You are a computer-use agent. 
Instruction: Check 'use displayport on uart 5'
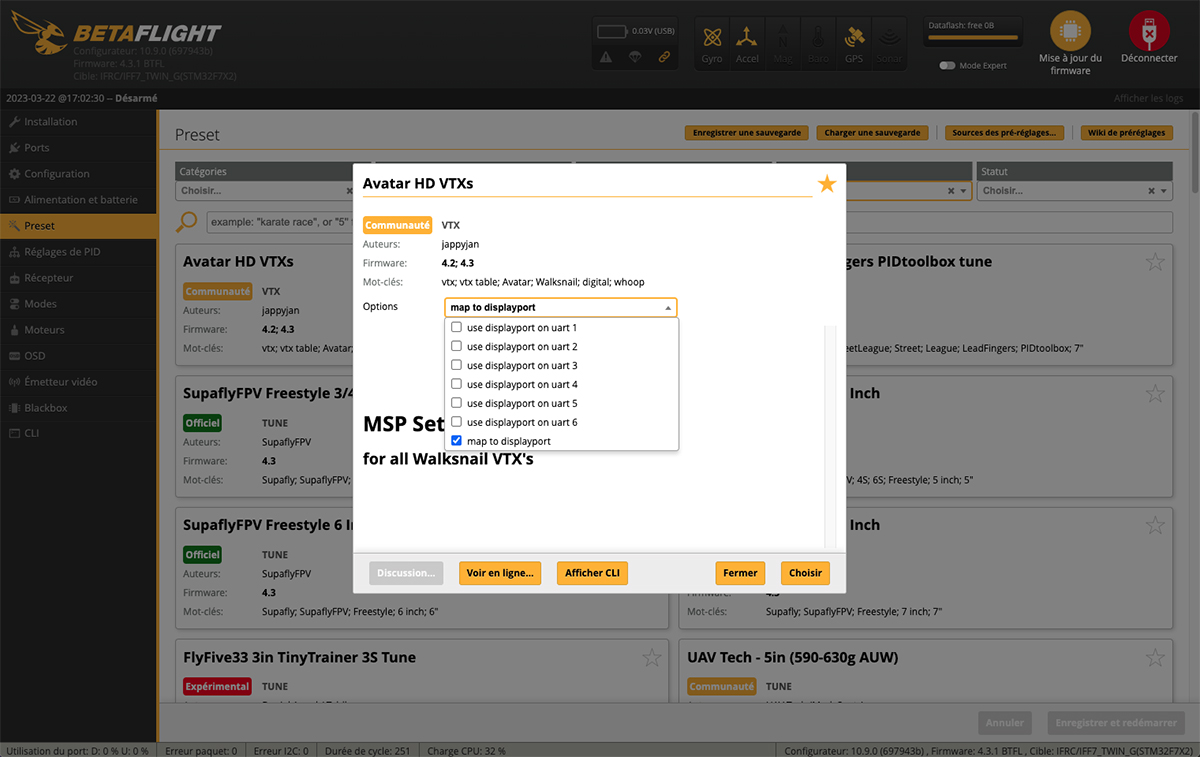coord(457,404)
